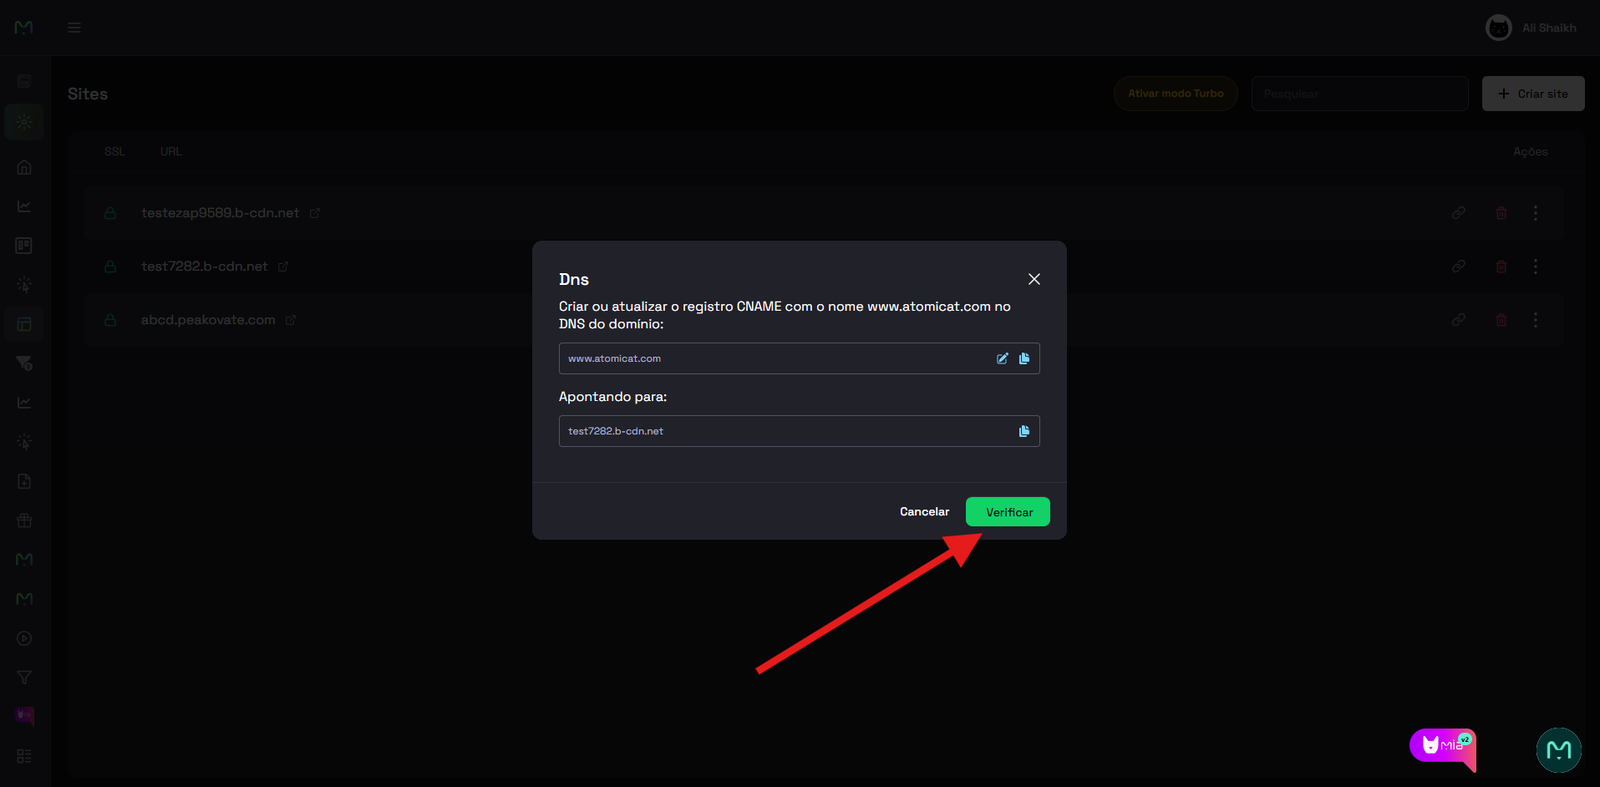This screenshot has height=787, width=1600.
Task: Open the grid list icon in sidebar
Action: click(24, 756)
